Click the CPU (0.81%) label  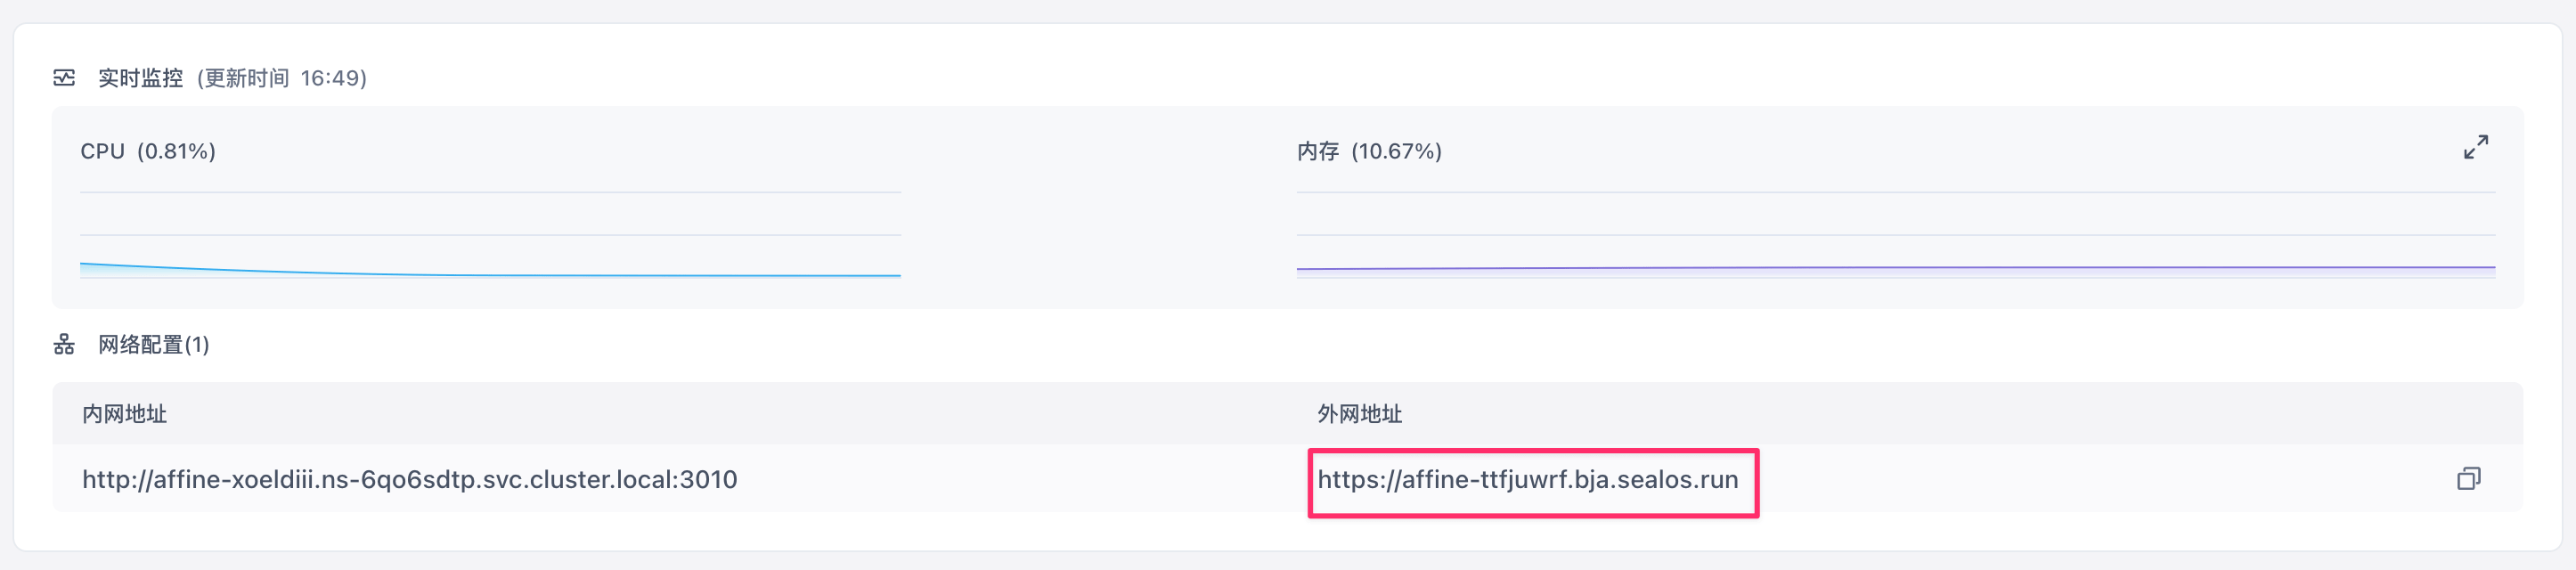point(148,151)
